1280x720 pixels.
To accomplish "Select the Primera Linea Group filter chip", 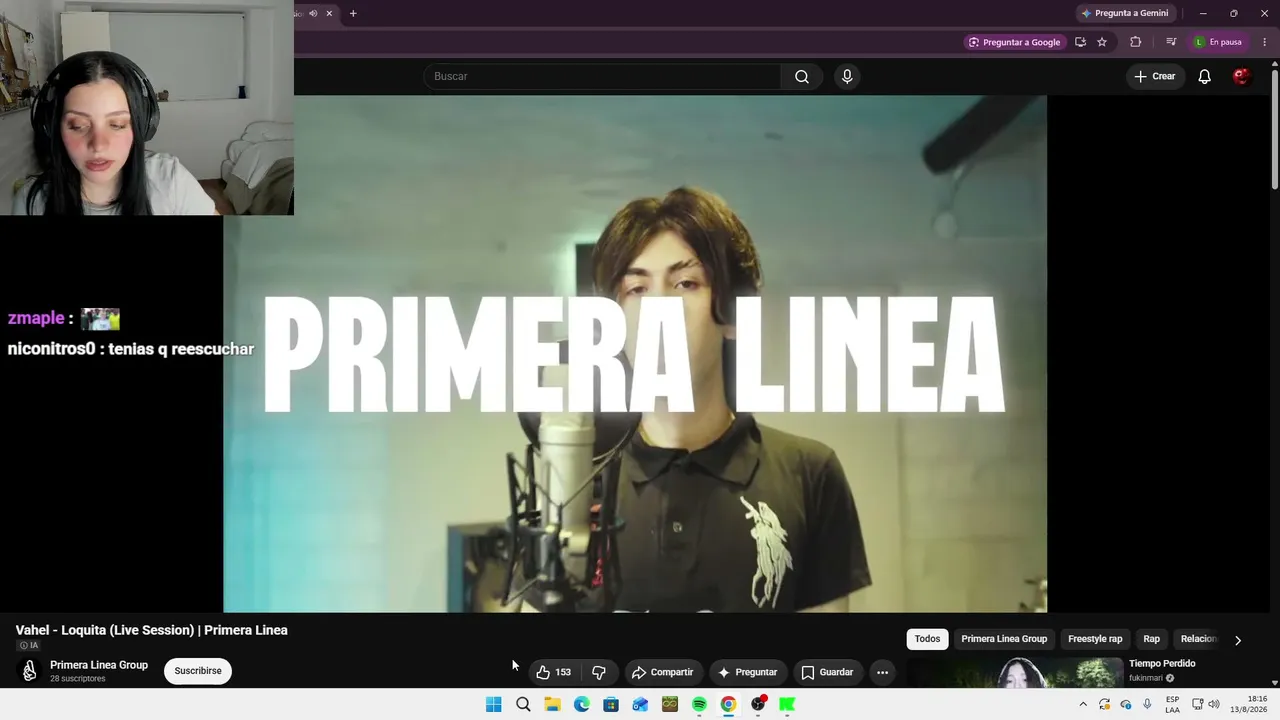I will [1004, 639].
